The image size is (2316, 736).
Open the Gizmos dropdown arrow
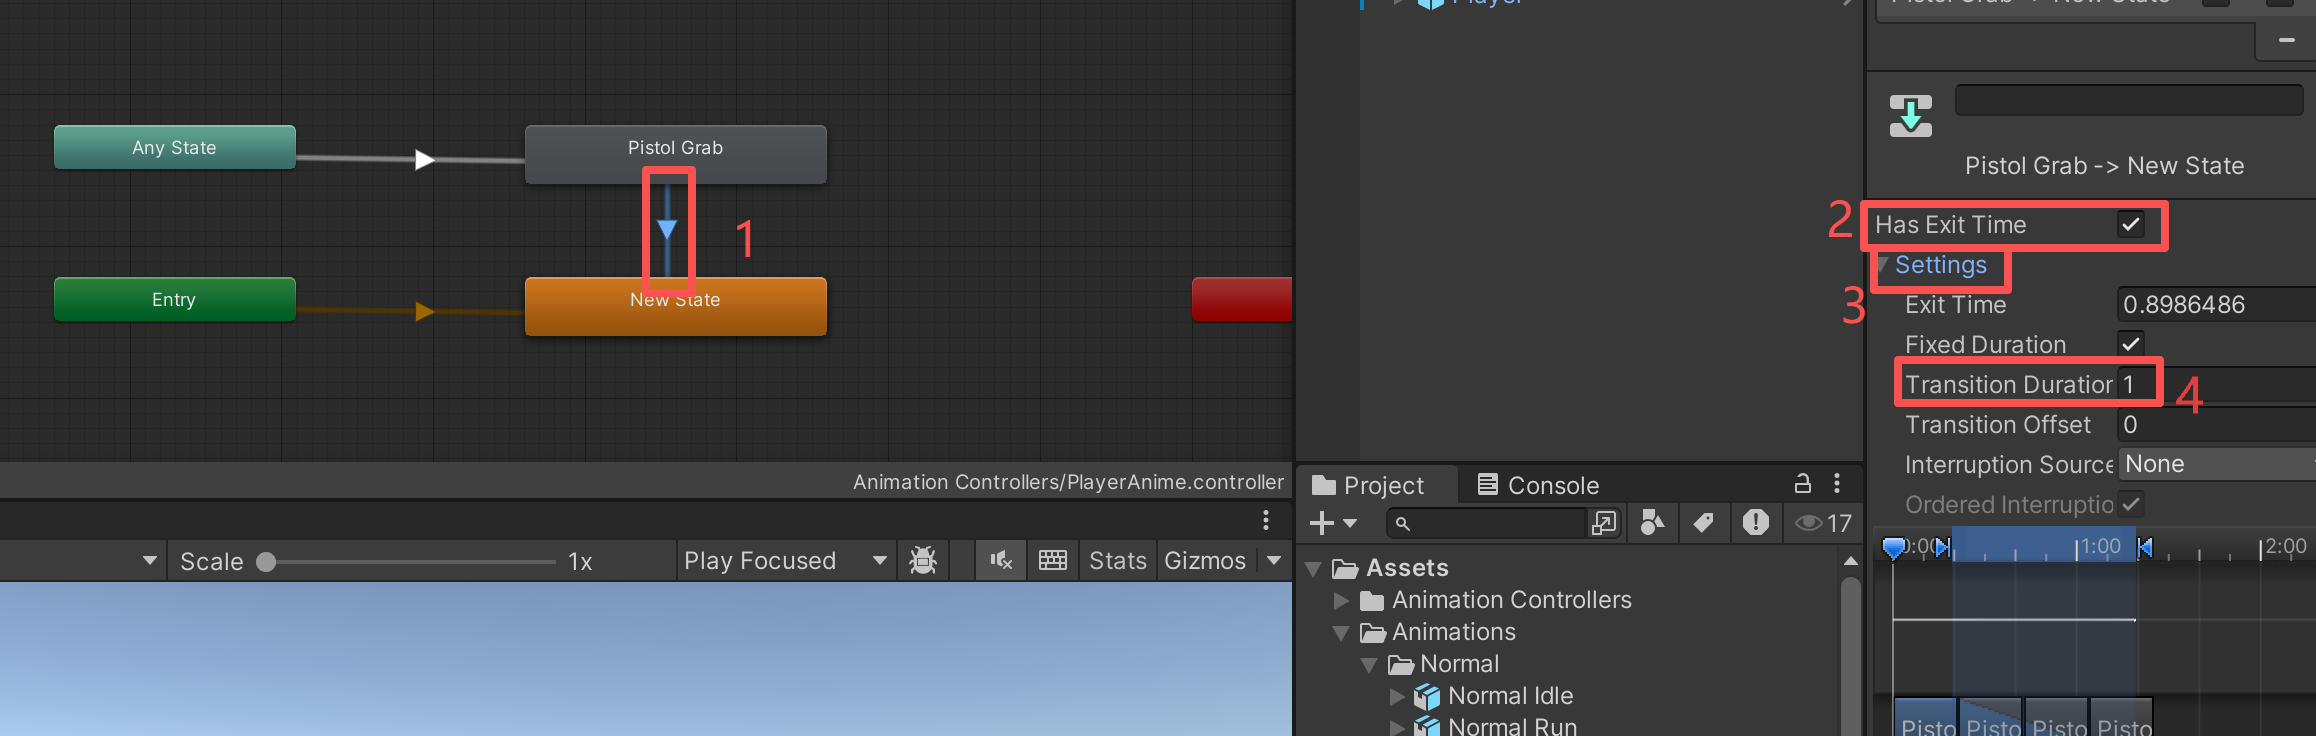click(1274, 561)
